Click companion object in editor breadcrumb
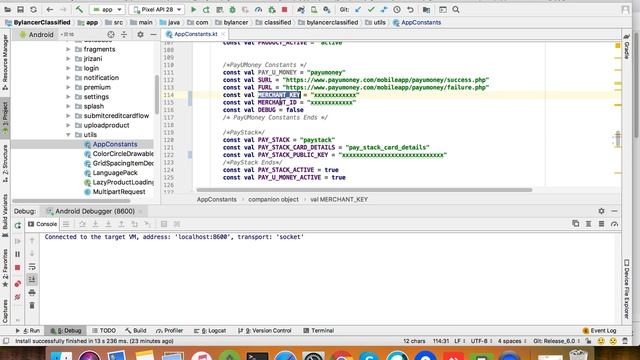The width and height of the screenshot is (640, 360). click(x=273, y=200)
